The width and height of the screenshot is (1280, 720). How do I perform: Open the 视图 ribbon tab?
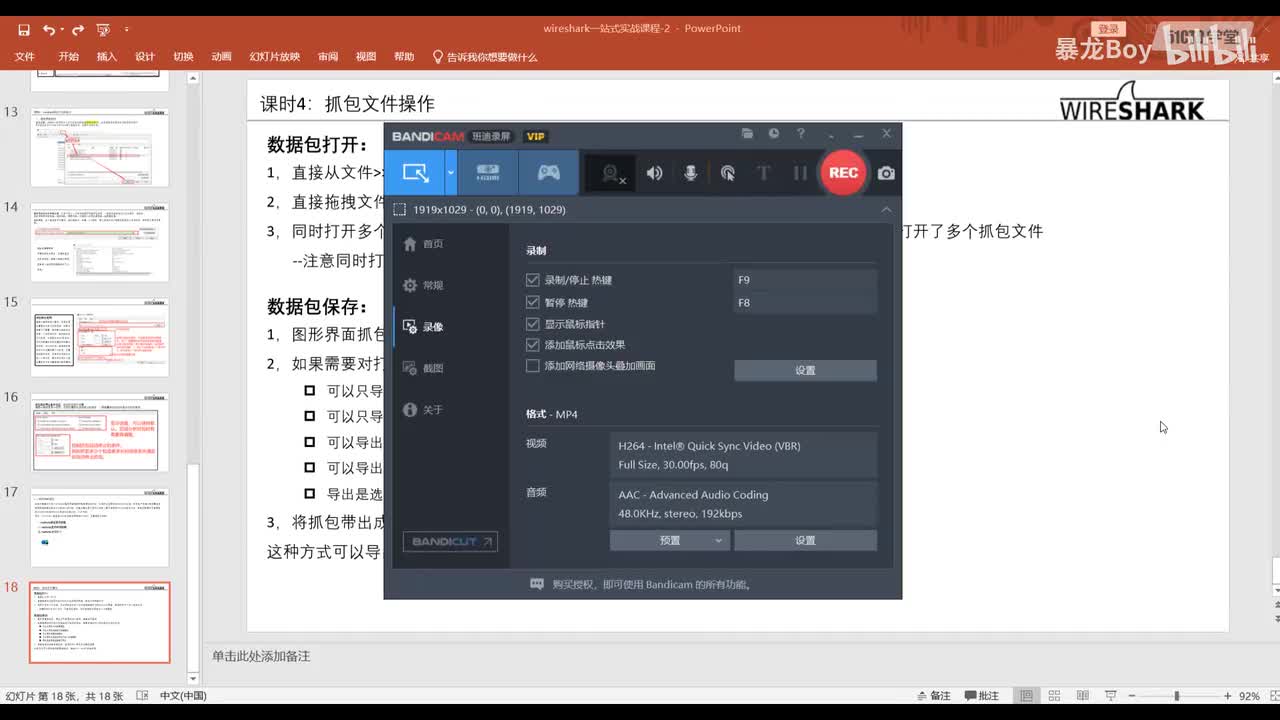(x=366, y=57)
